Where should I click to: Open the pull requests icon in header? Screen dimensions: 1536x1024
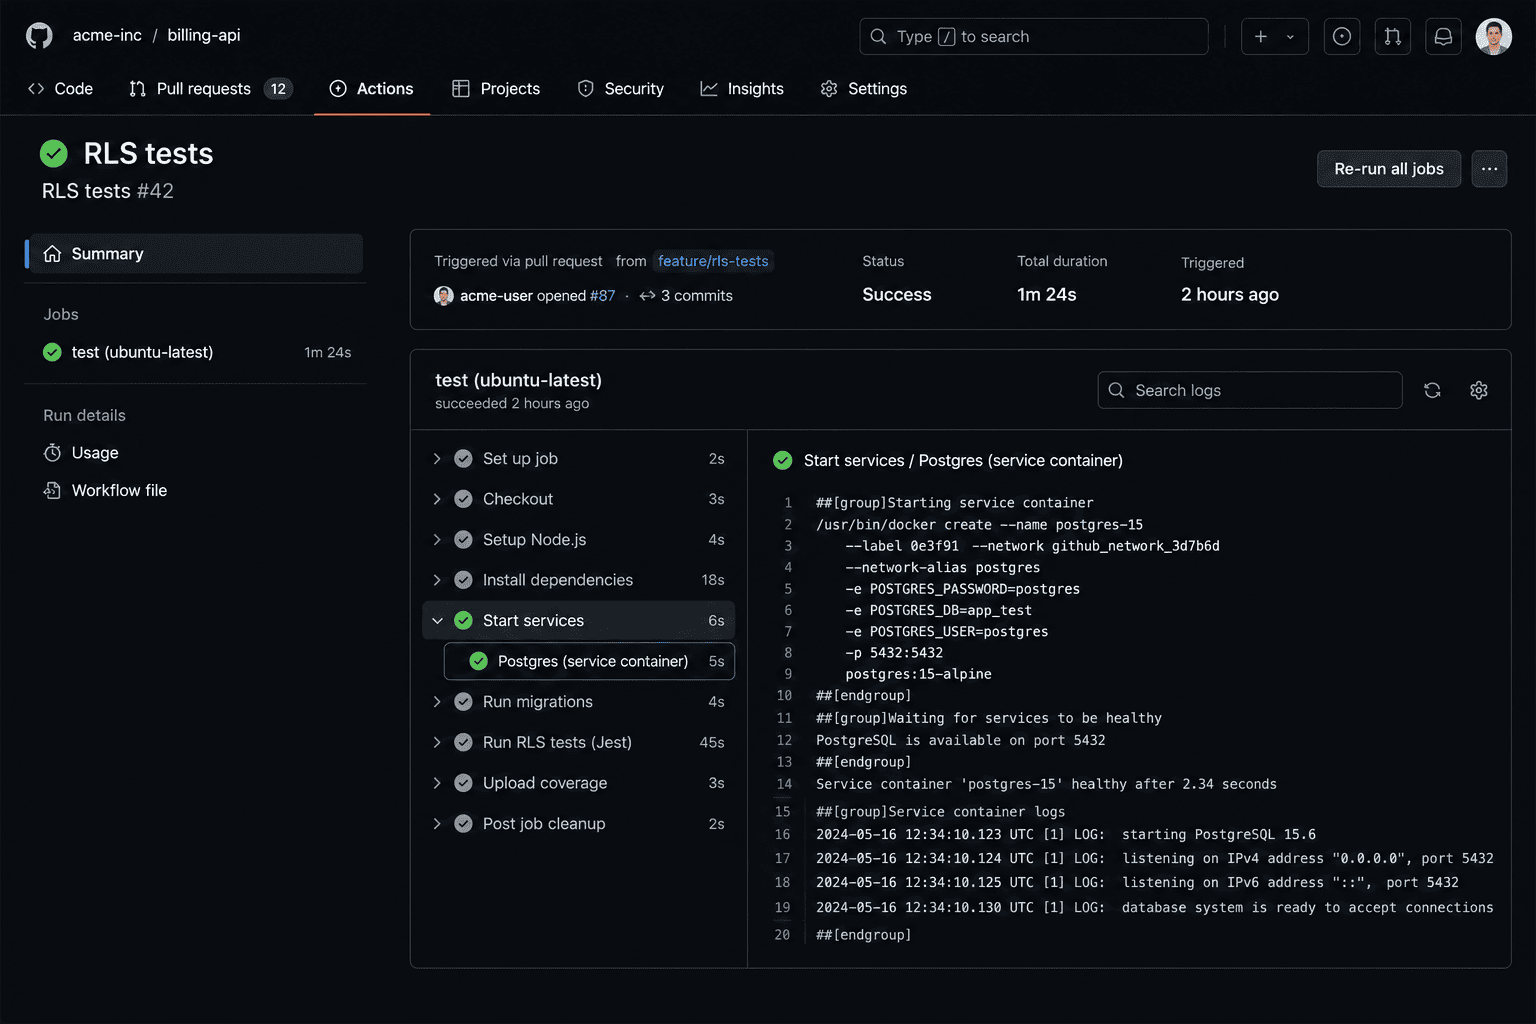[x=1392, y=36]
